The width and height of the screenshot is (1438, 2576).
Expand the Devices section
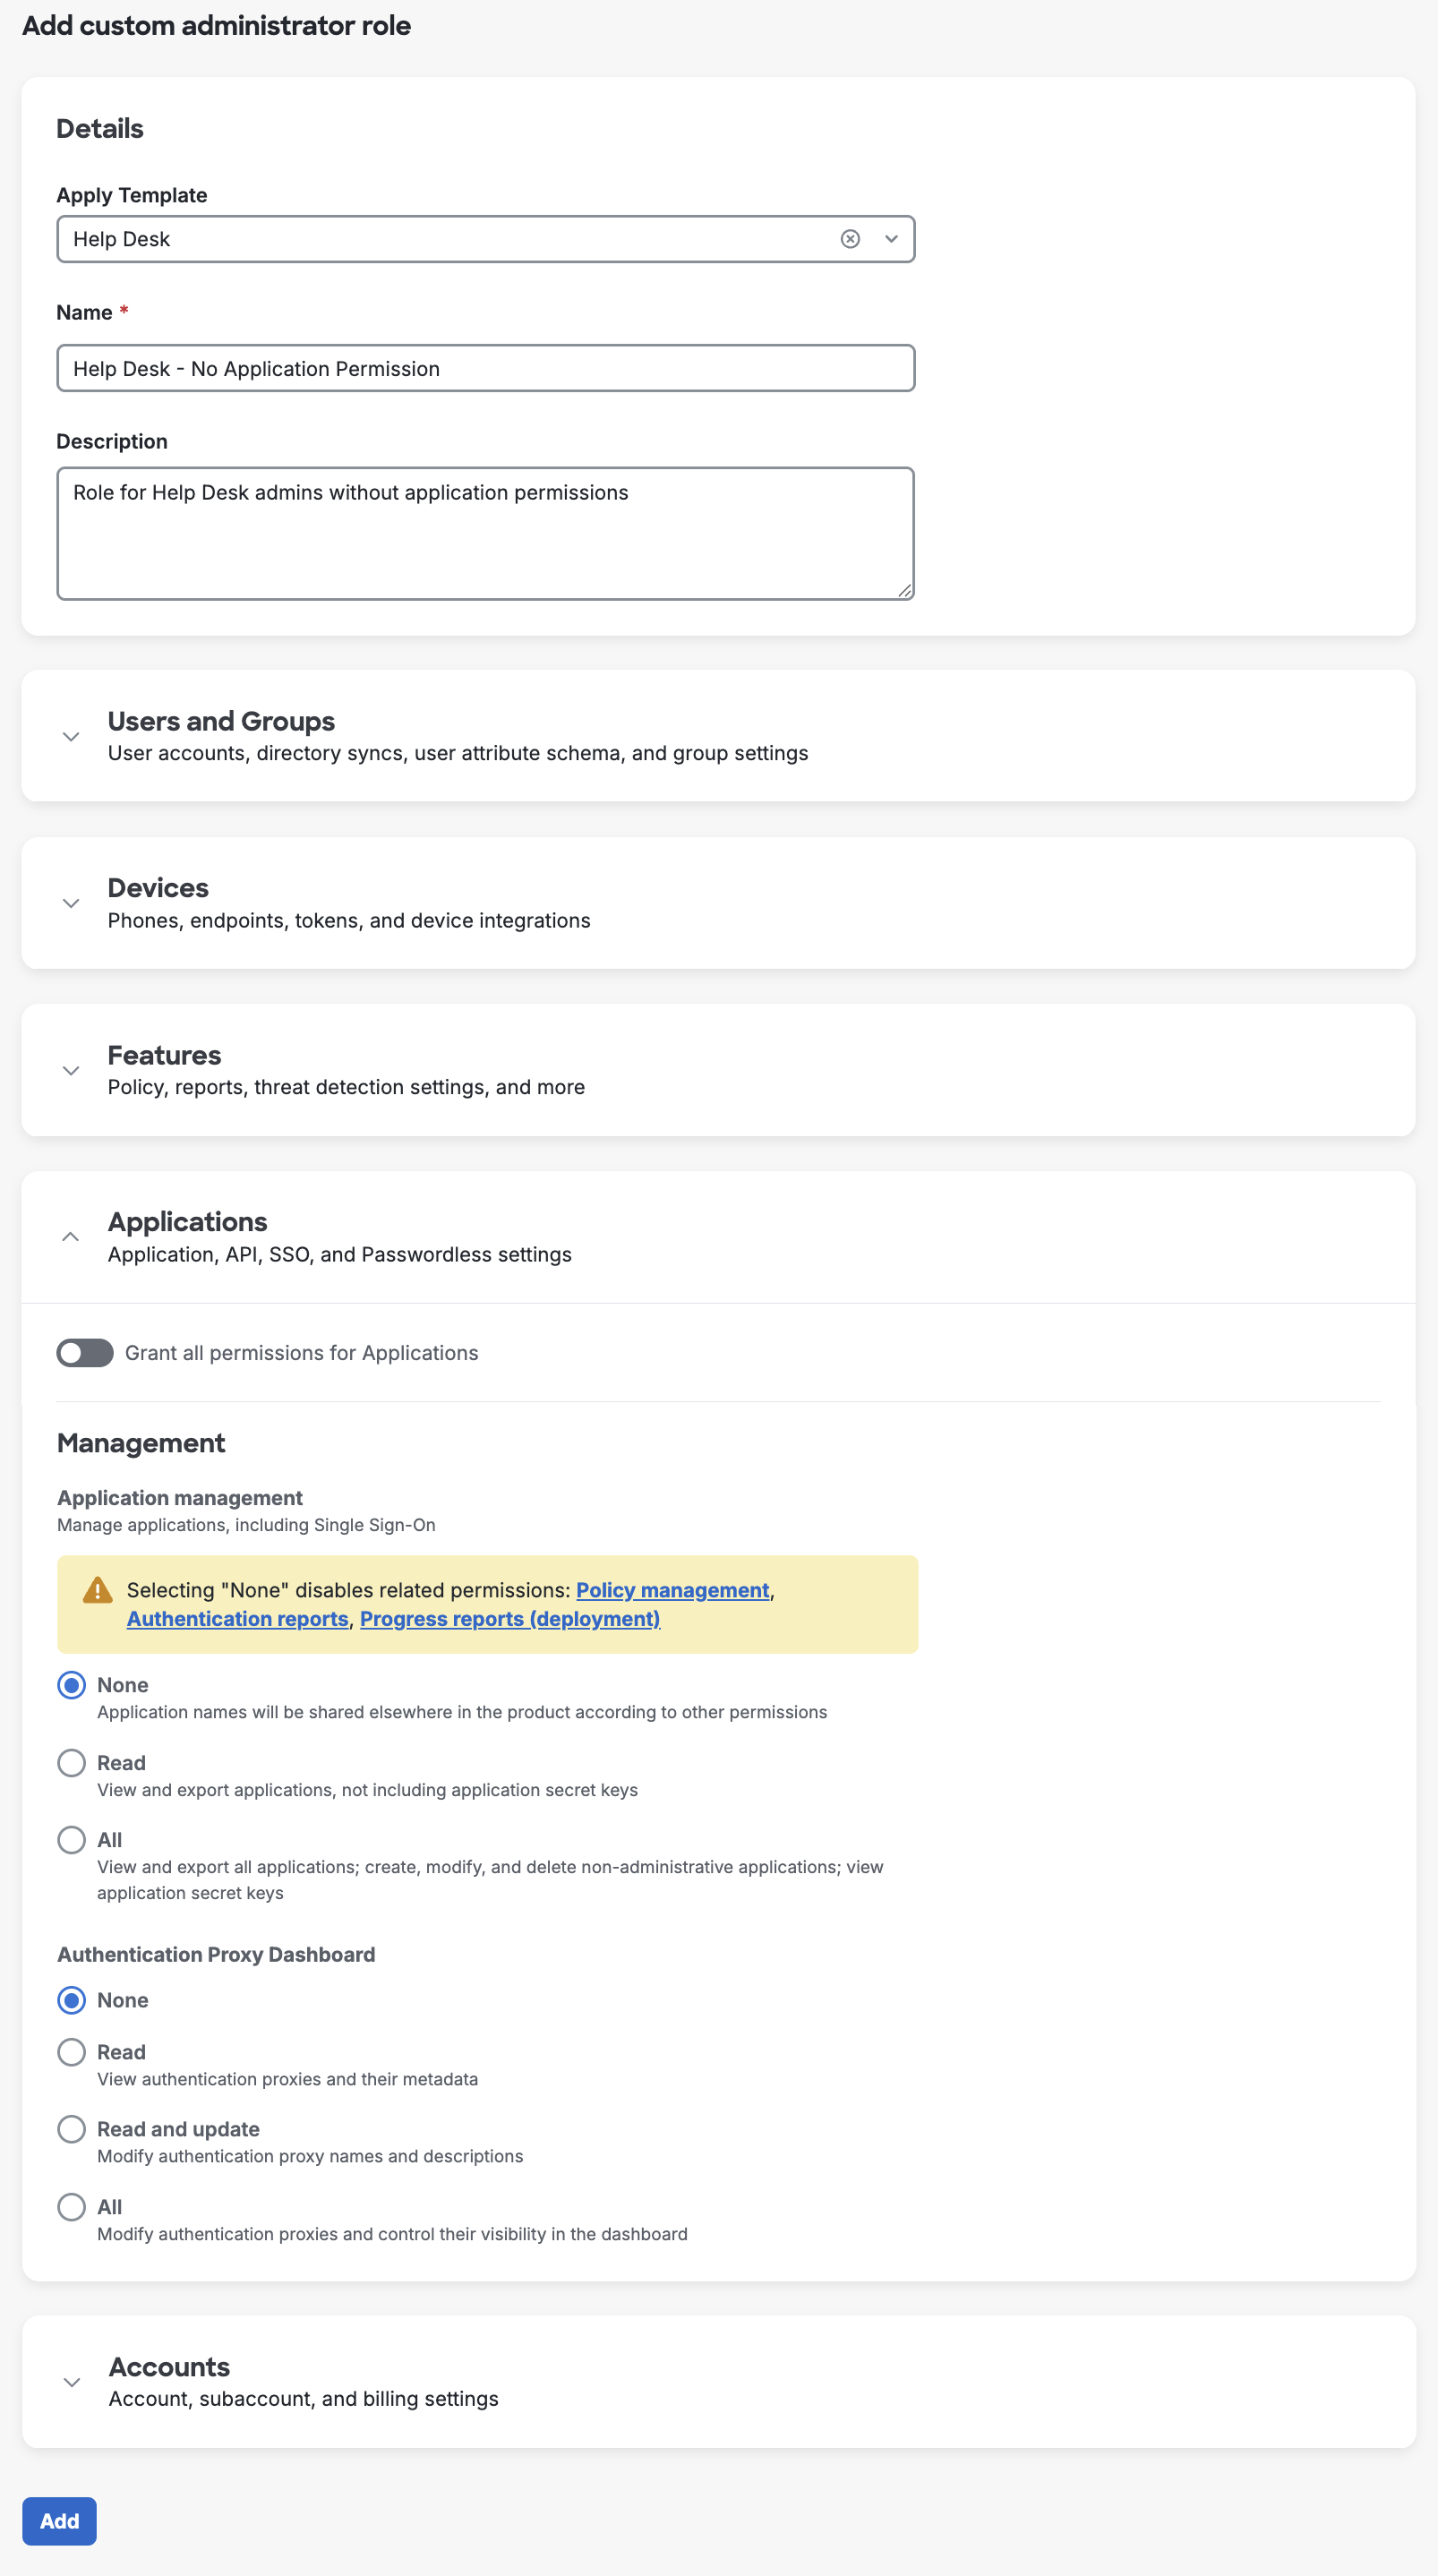click(x=71, y=903)
